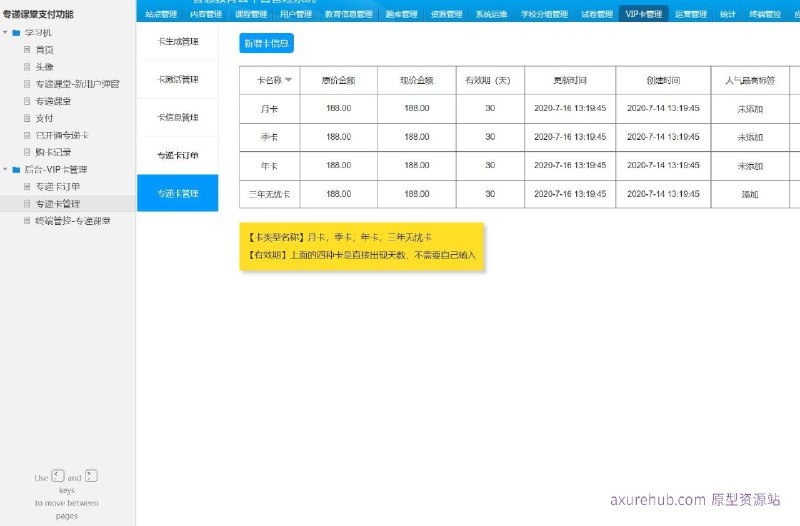
Task: Click the 季卡 card name cell
Action: point(269,137)
